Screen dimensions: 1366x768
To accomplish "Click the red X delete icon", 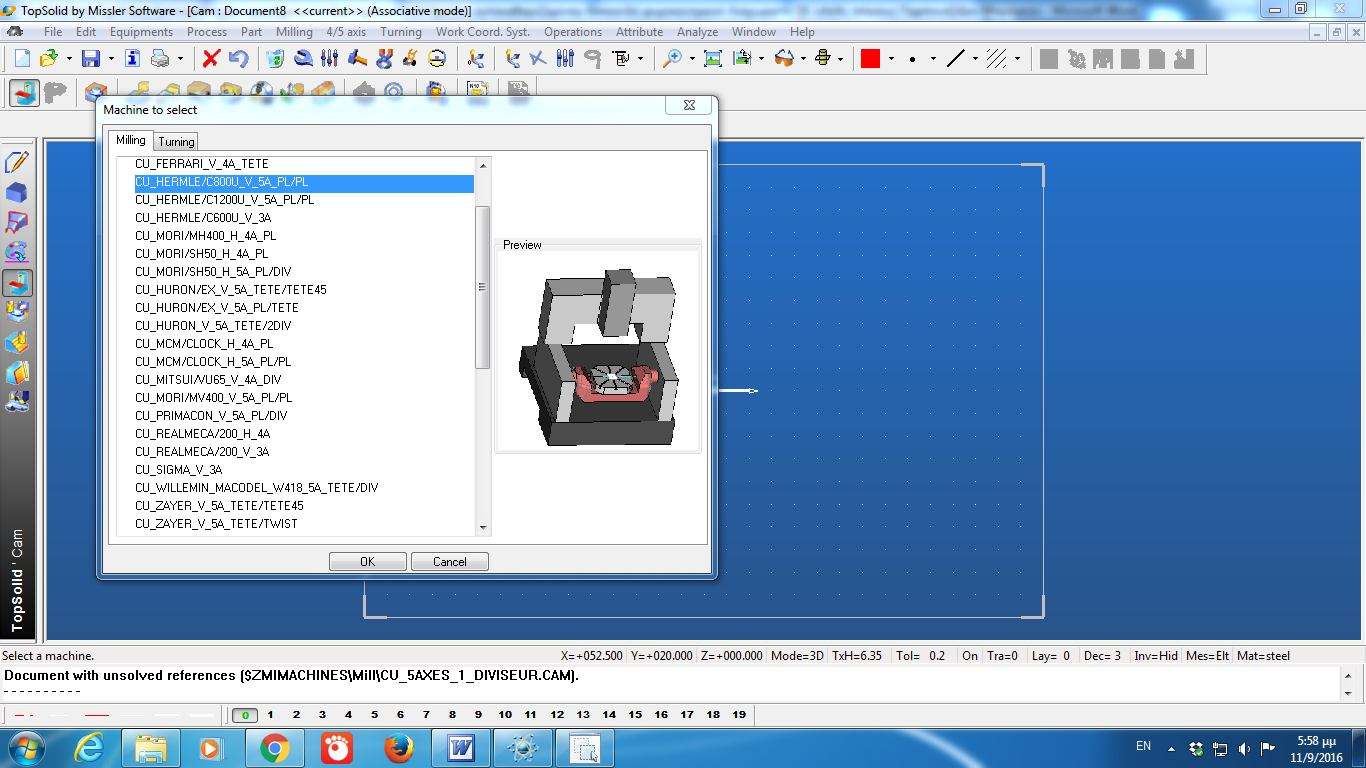I will click(x=211, y=59).
